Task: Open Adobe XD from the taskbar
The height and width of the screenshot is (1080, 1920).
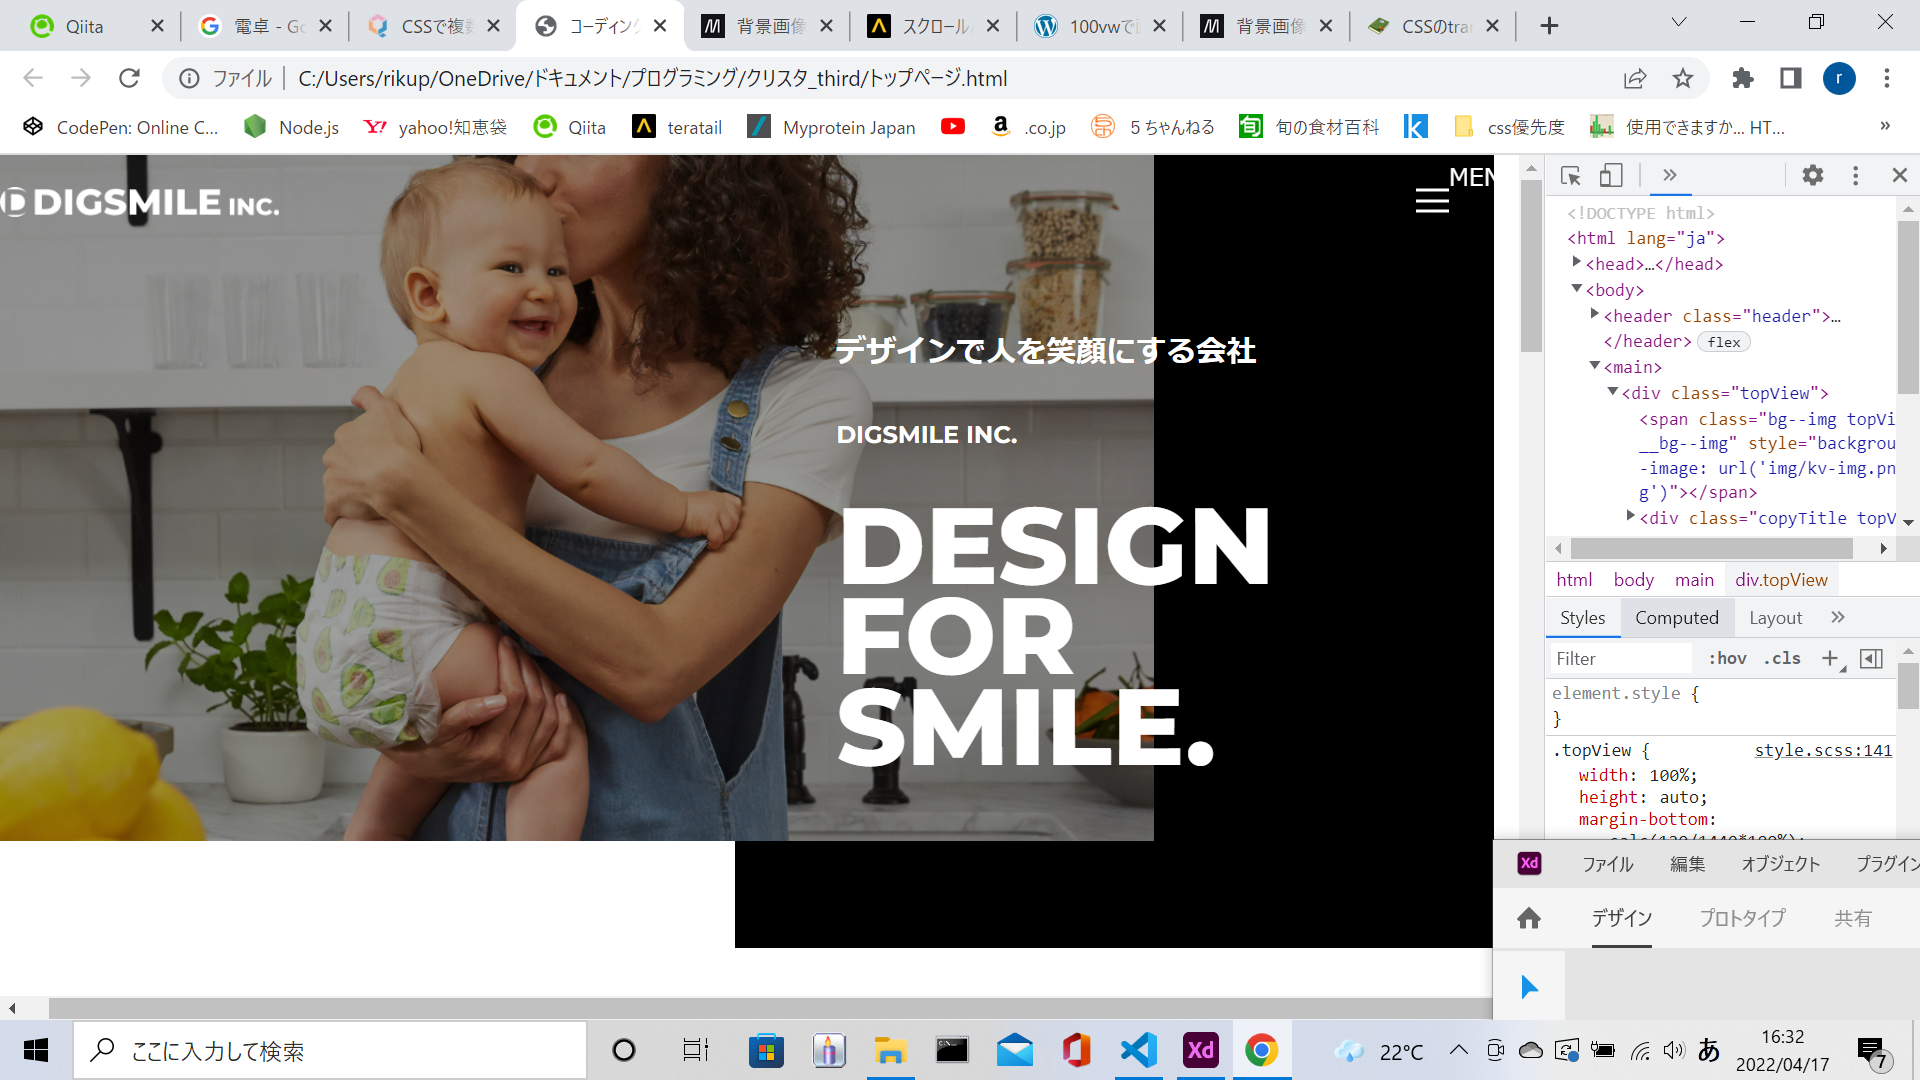Action: click(1200, 1050)
